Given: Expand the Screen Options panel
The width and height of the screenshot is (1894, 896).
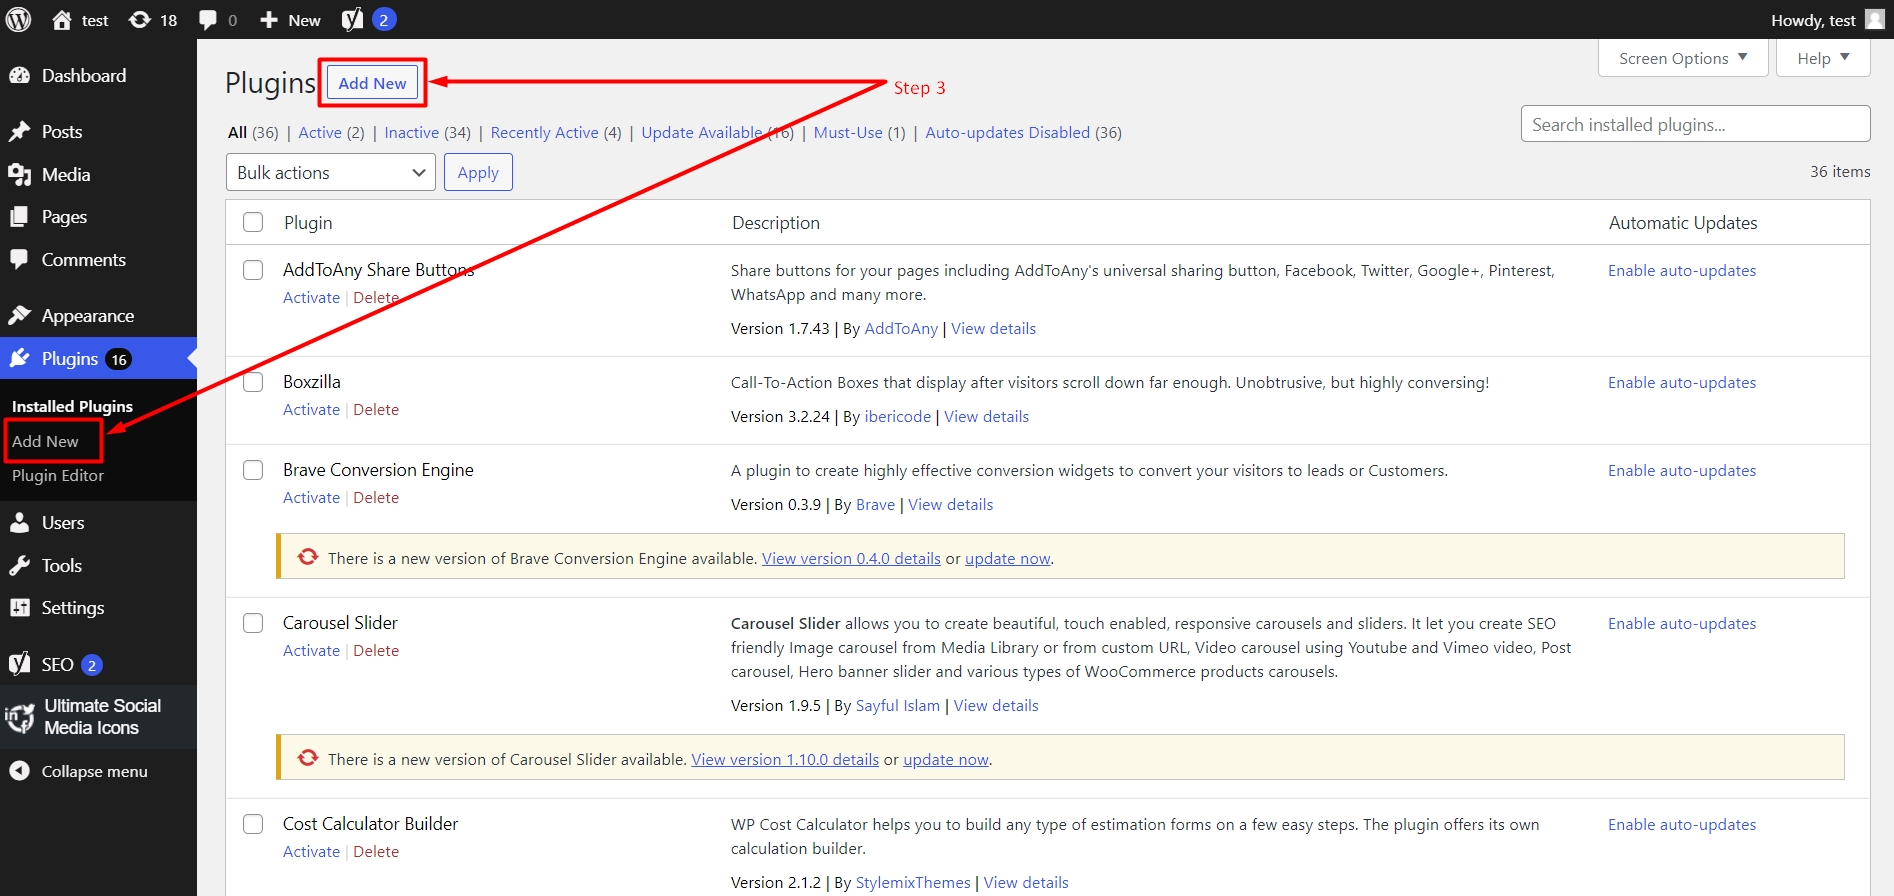Looking at the screenshot, I should (1683, 58).
